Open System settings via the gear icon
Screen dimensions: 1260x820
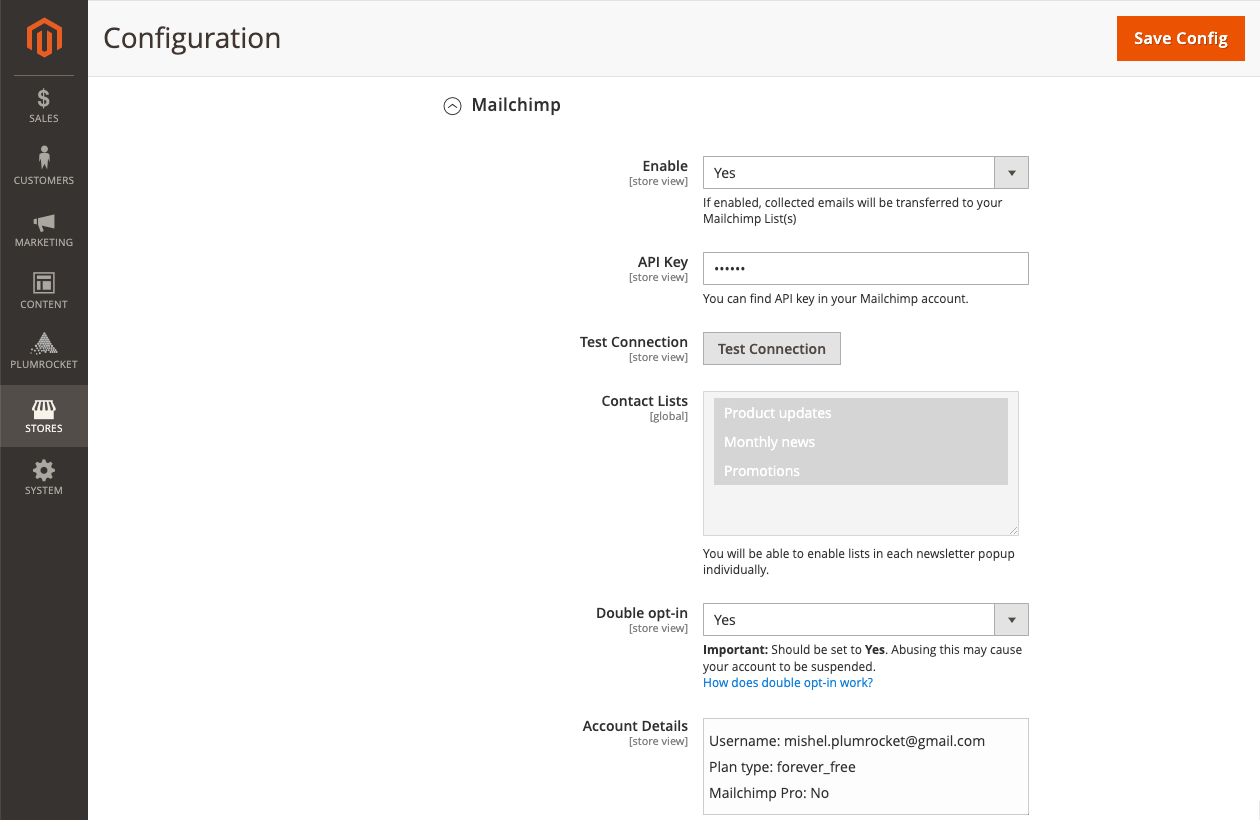pos(43,477)
